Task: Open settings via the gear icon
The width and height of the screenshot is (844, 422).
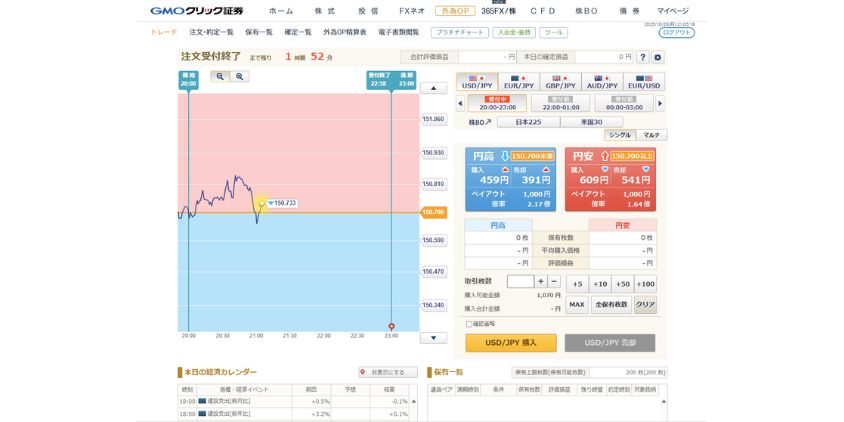Action: click(x=658, y=57)
